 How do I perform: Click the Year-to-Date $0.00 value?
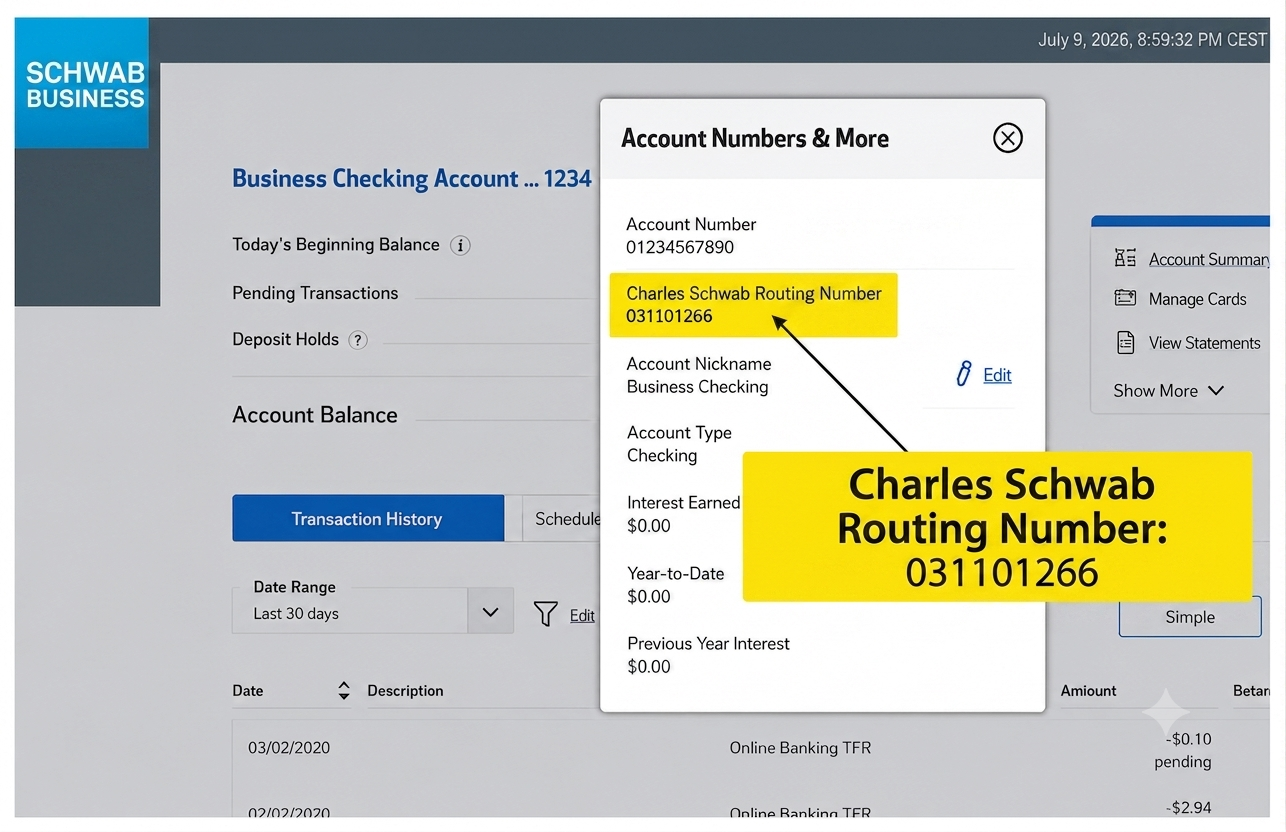(649, 597)
